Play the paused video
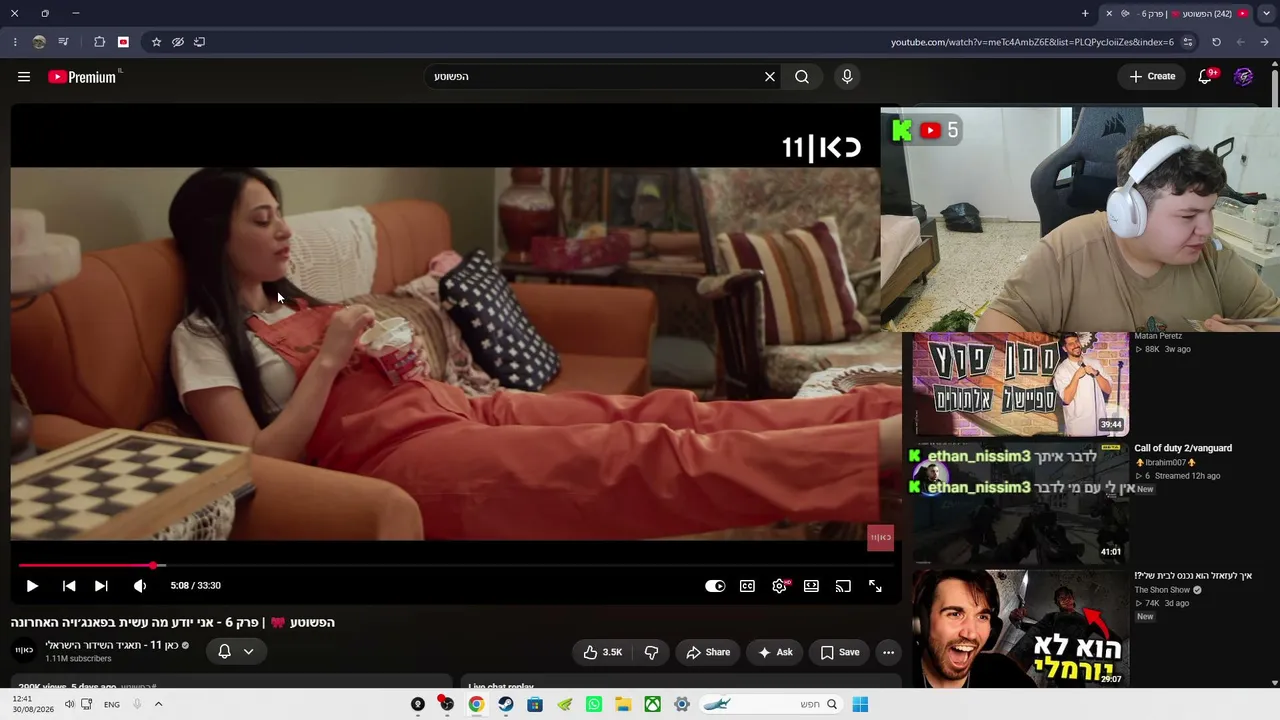This screenshot has height=720, width=1280. pos(32,586)
